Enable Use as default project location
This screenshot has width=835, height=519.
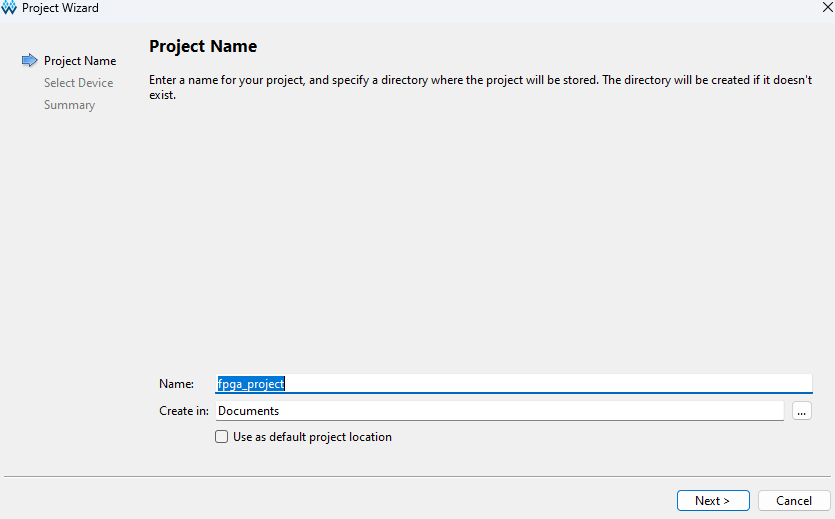coord(222,437)
